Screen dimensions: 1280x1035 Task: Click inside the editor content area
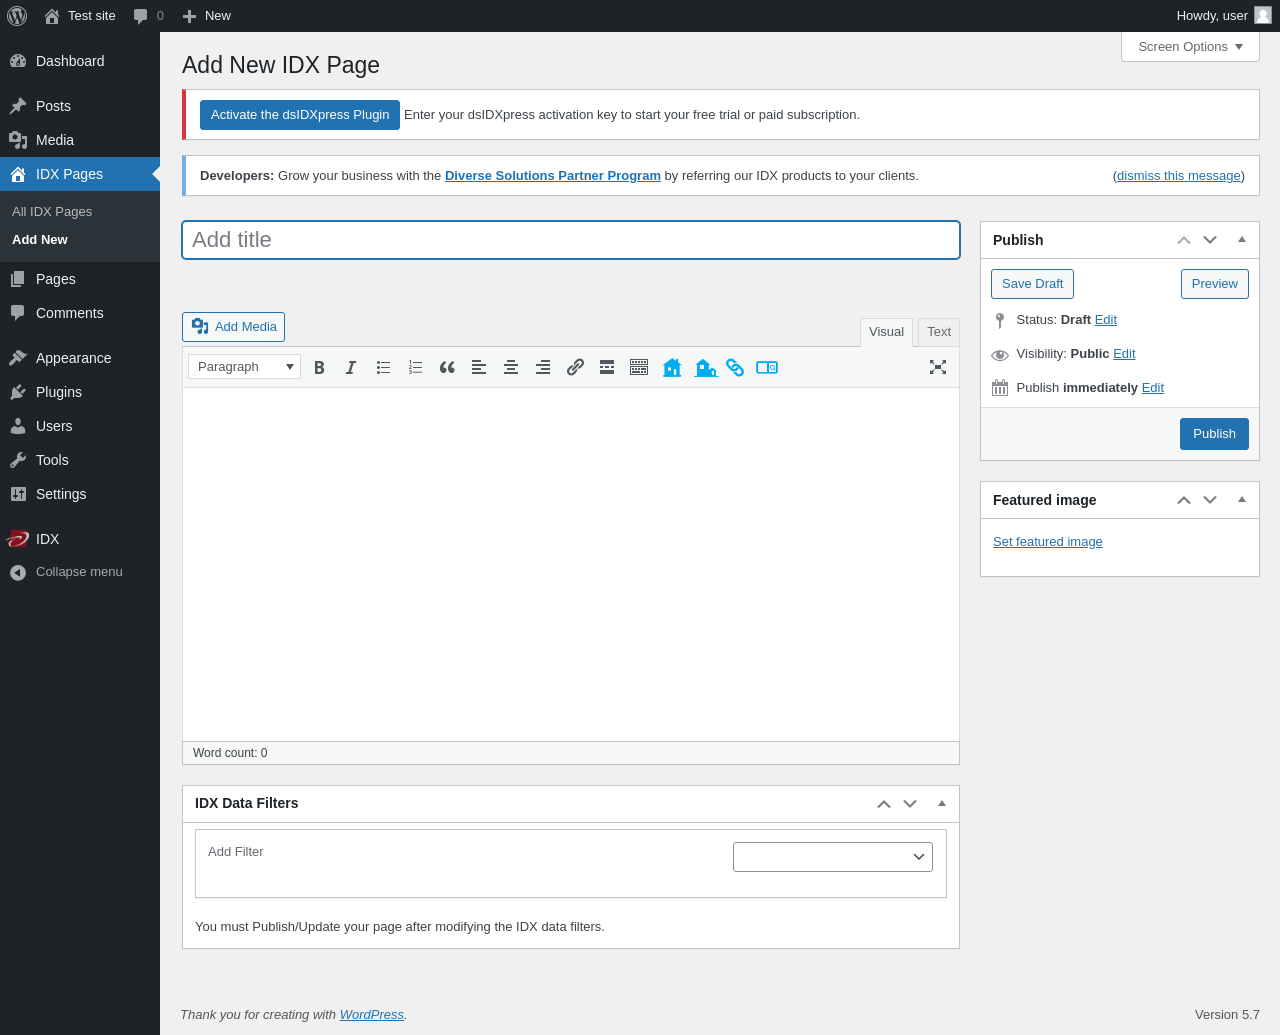571,564
